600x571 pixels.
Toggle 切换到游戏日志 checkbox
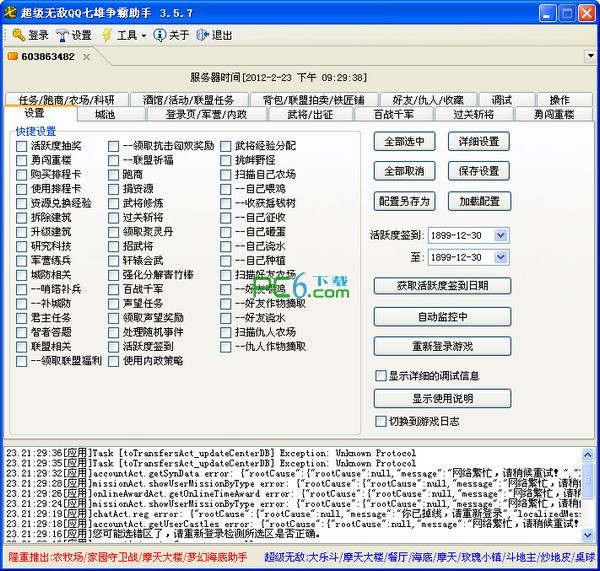point(381,421)
